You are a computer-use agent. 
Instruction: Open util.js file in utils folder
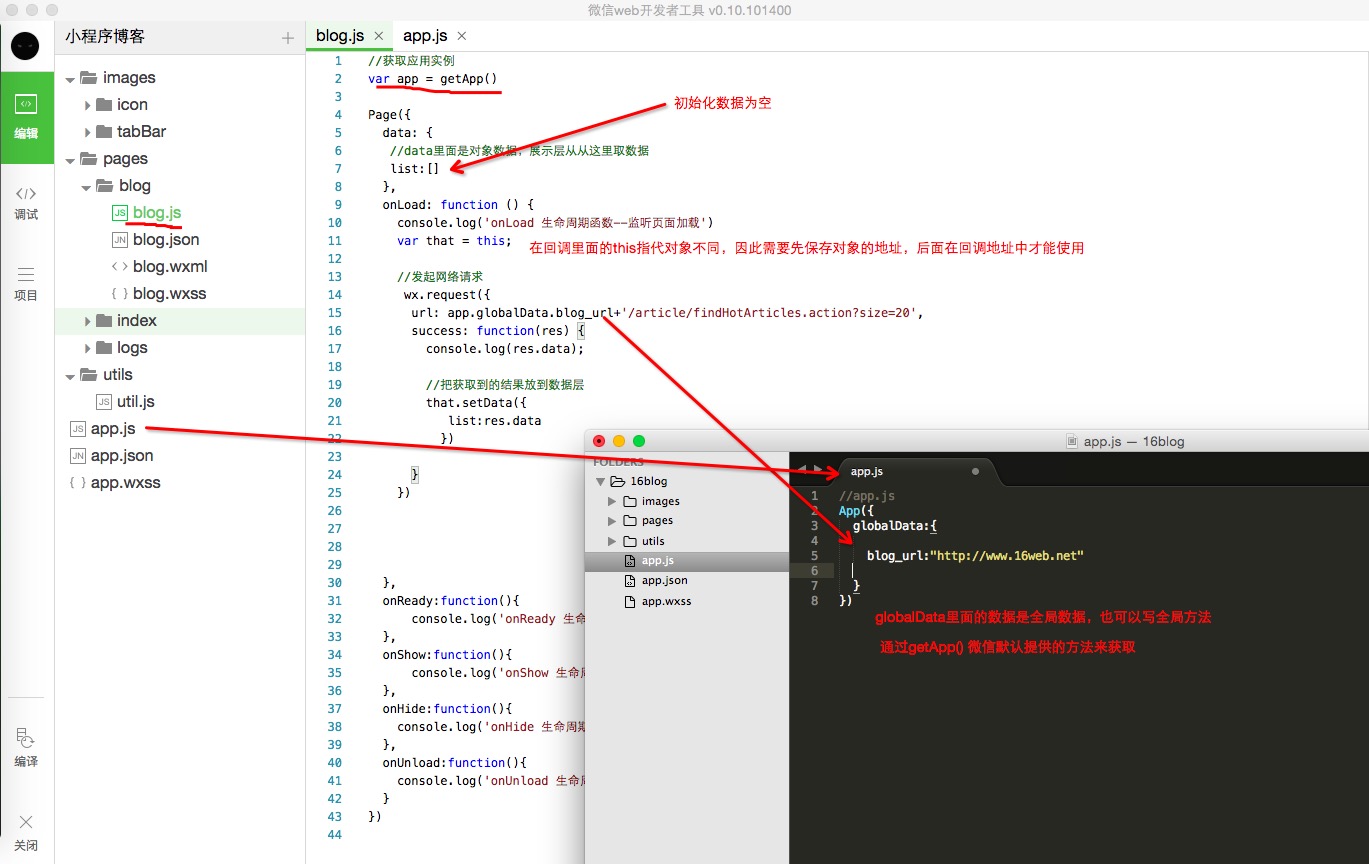click(x=135, y=402)
